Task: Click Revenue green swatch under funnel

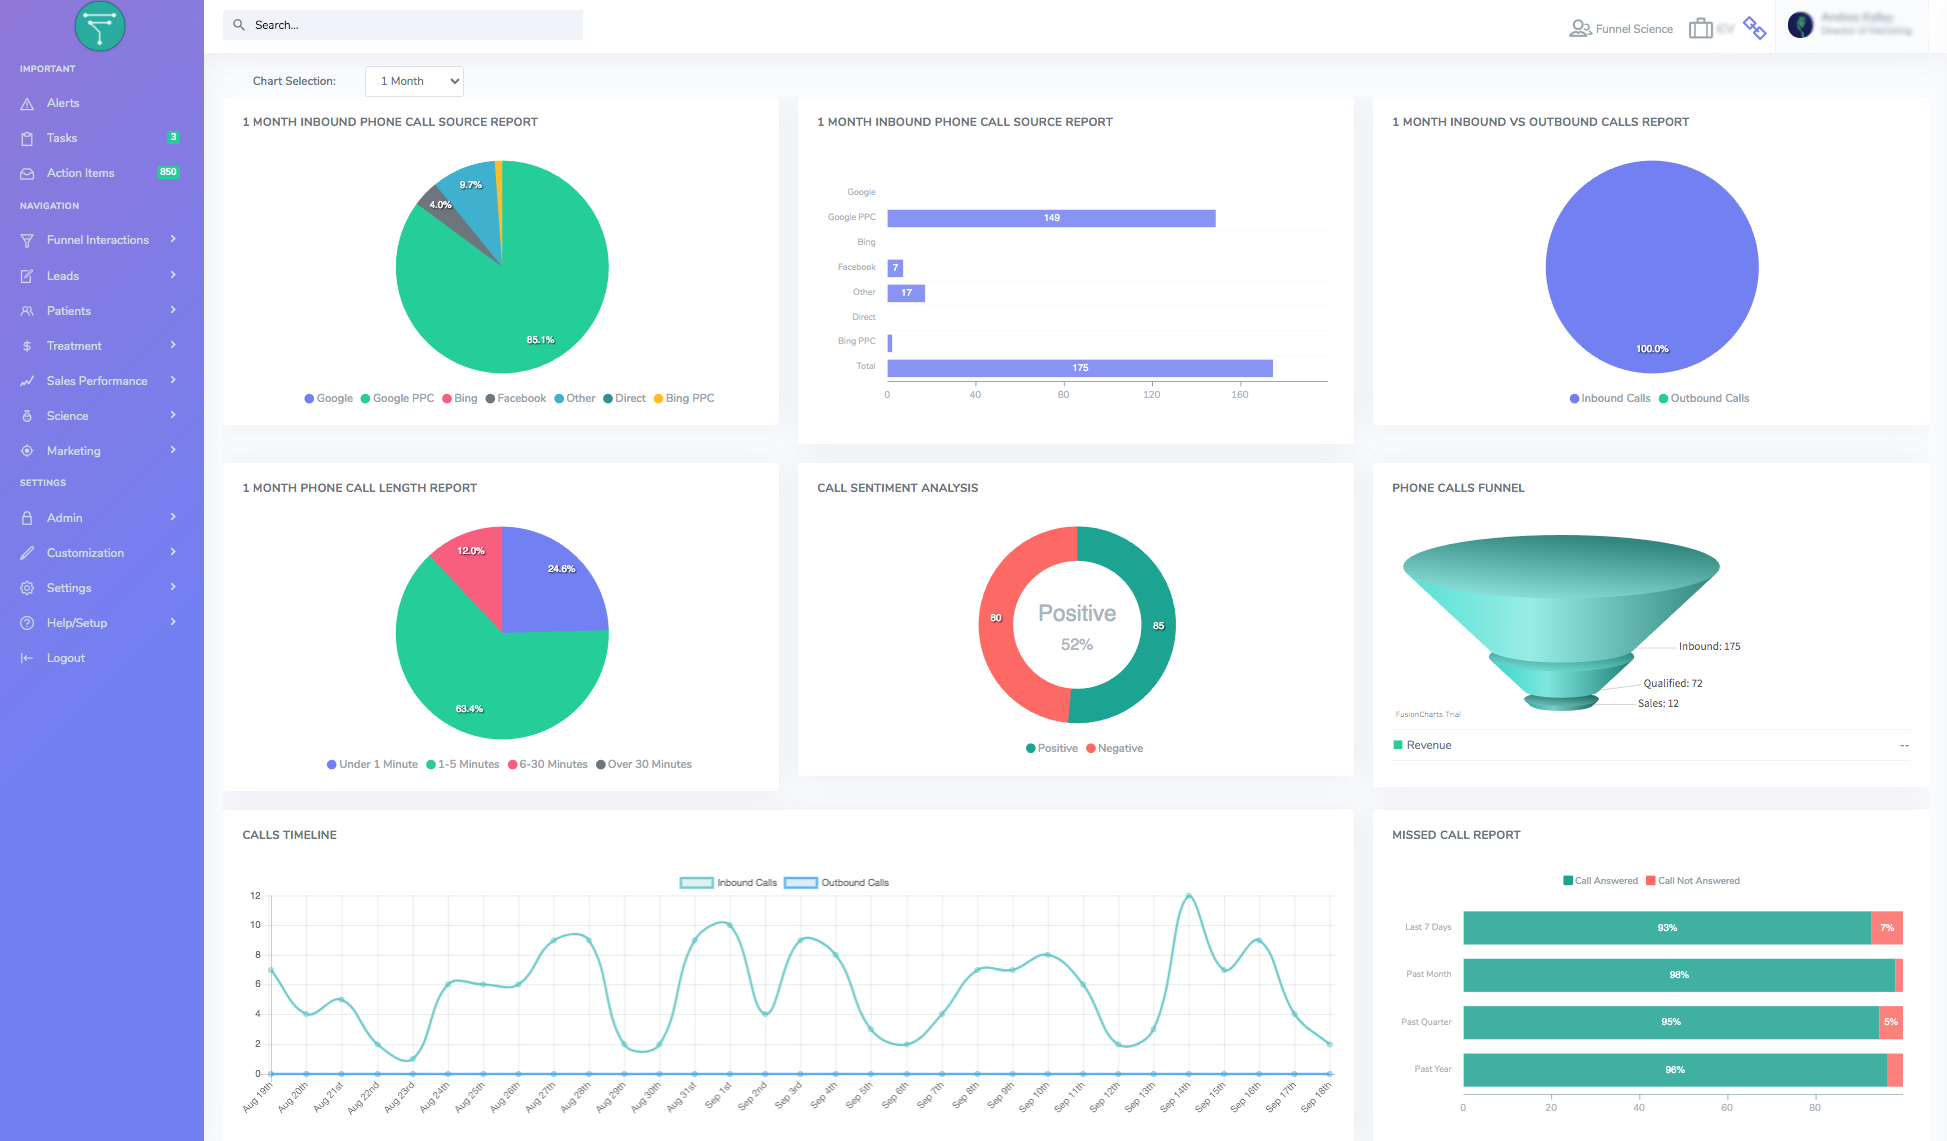Action: (x=1398, y=745)
